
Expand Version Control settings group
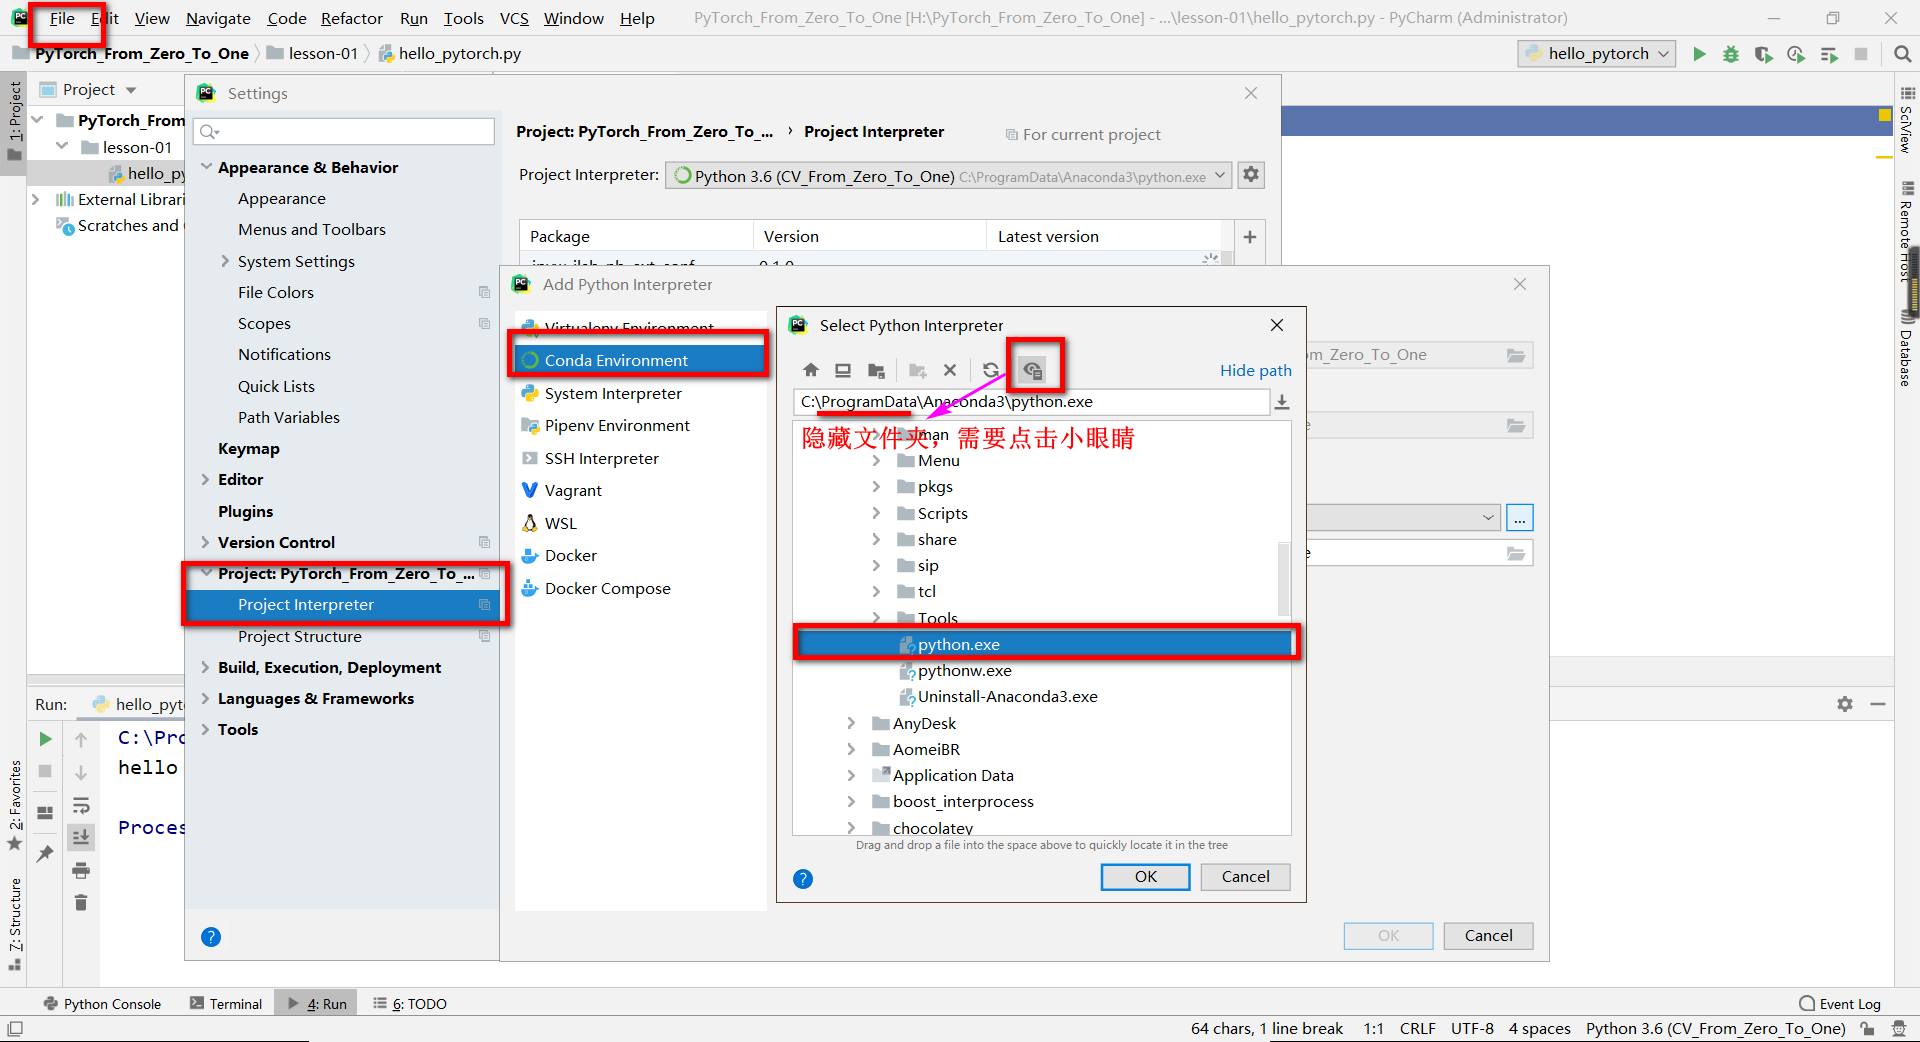point(205,542)
